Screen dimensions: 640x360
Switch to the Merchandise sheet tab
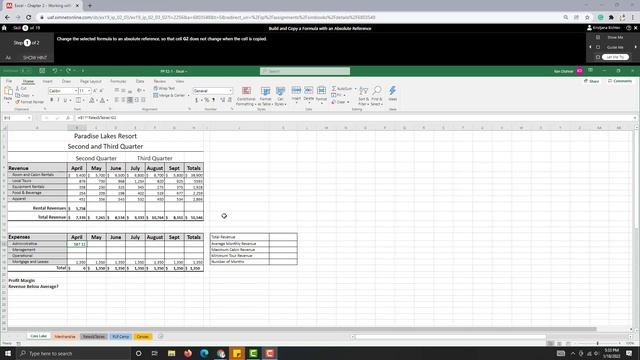[x=65, y=337]
